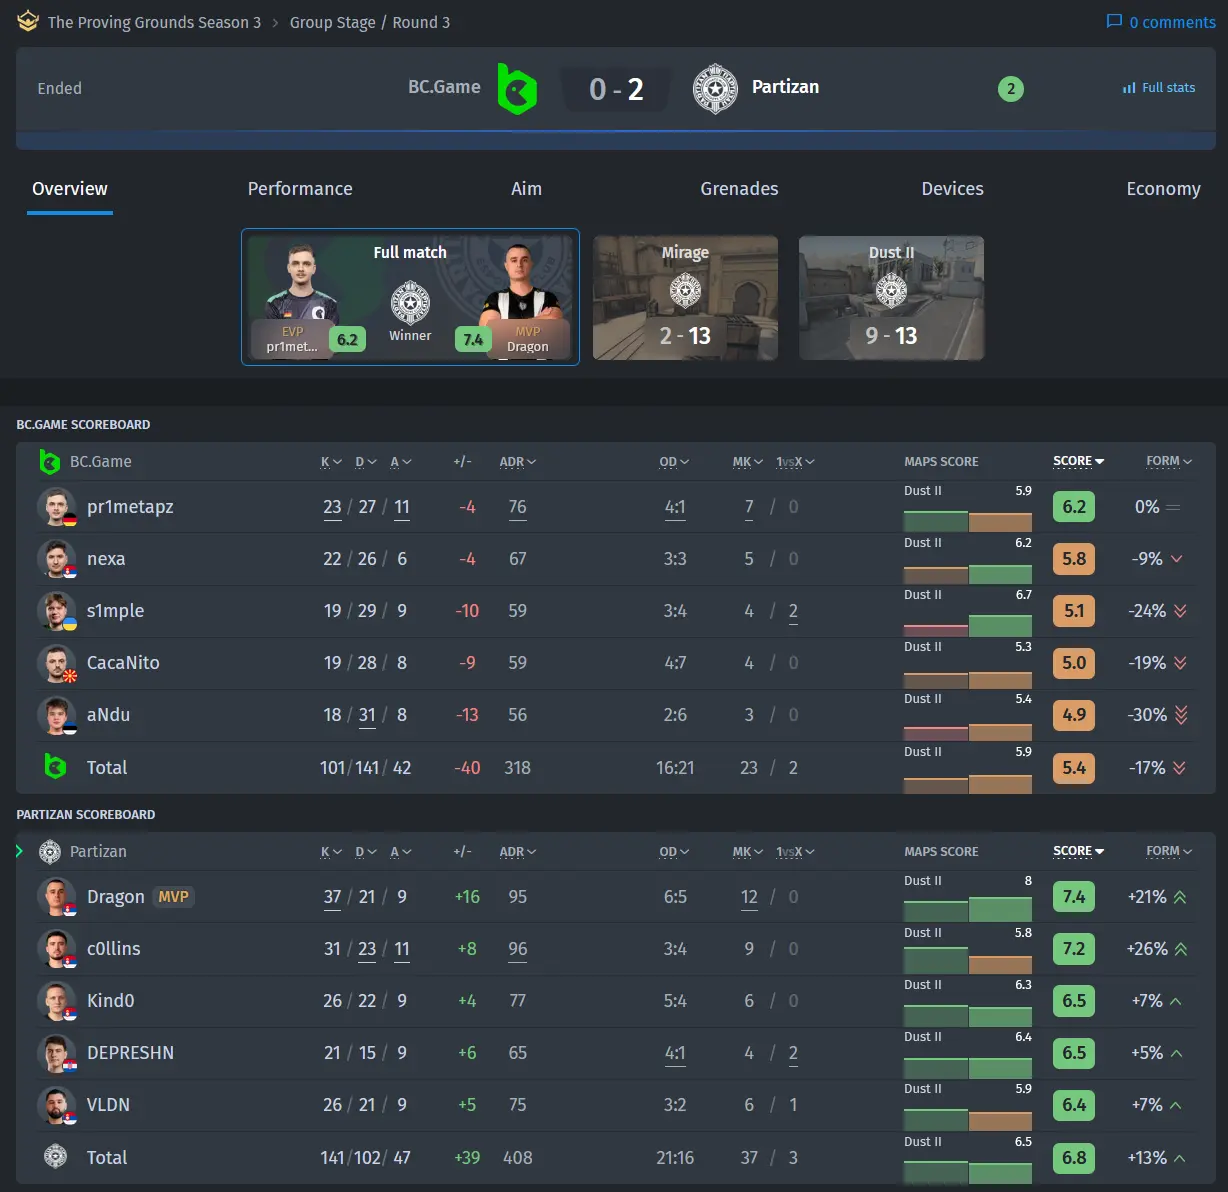This screenshot has height=1192, width=1228.
Task: Sort Partizan scoreboard by assists (A)
Action: 401,852
